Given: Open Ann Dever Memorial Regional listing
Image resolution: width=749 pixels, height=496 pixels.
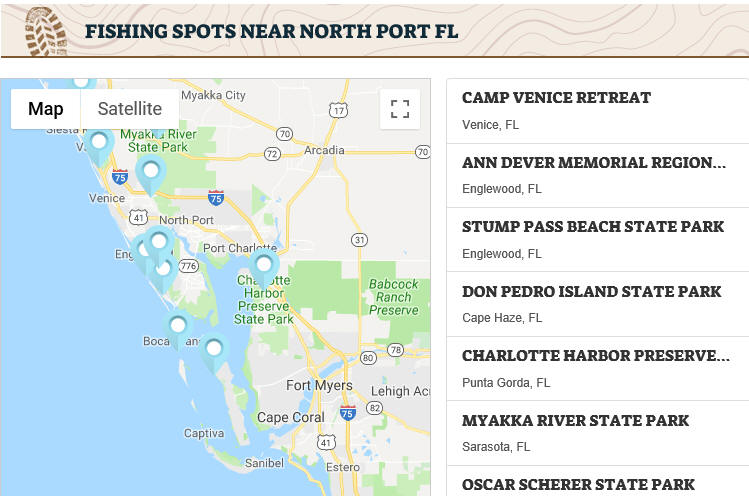Looking at the screenshot, I should [x=598, y=175].
